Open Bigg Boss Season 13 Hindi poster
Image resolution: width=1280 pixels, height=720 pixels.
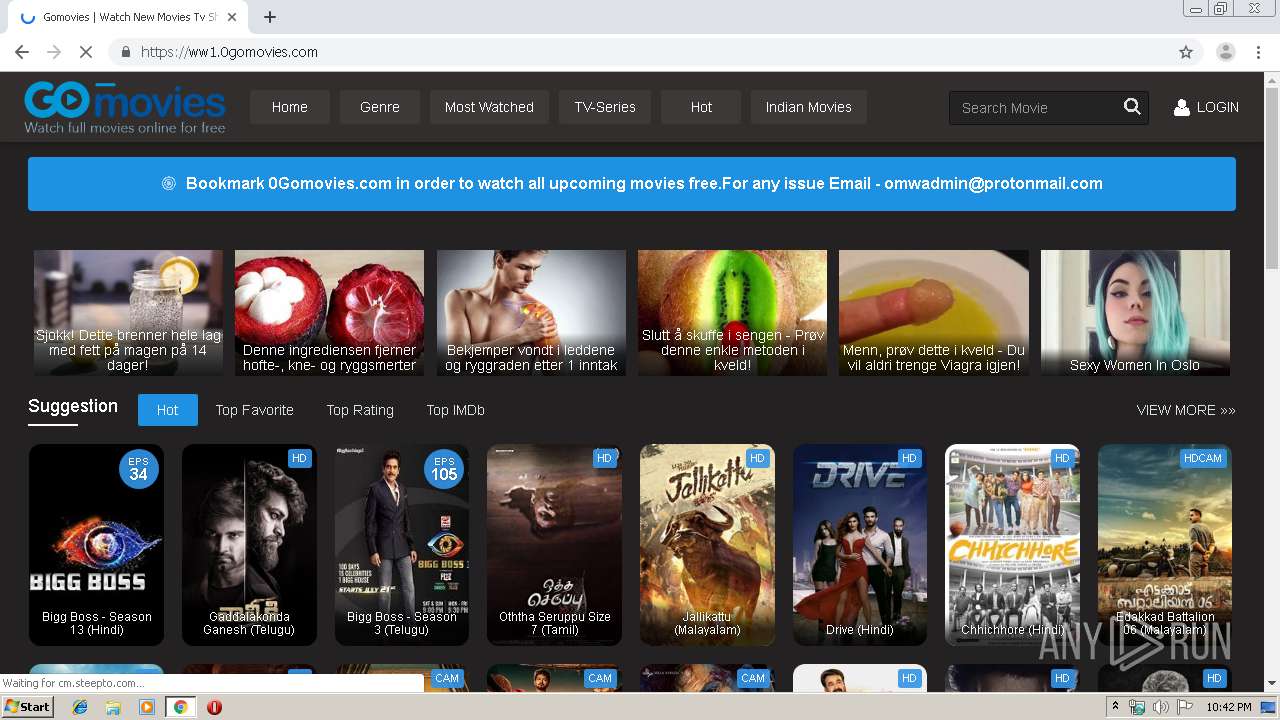[x=97, y=545]
